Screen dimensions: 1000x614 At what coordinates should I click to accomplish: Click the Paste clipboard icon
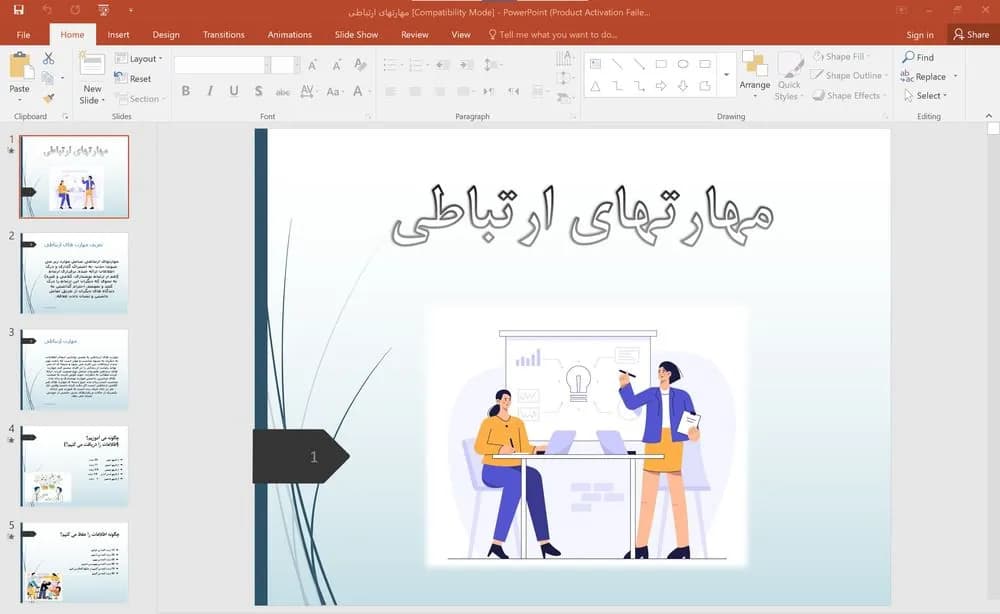[19, 66]
